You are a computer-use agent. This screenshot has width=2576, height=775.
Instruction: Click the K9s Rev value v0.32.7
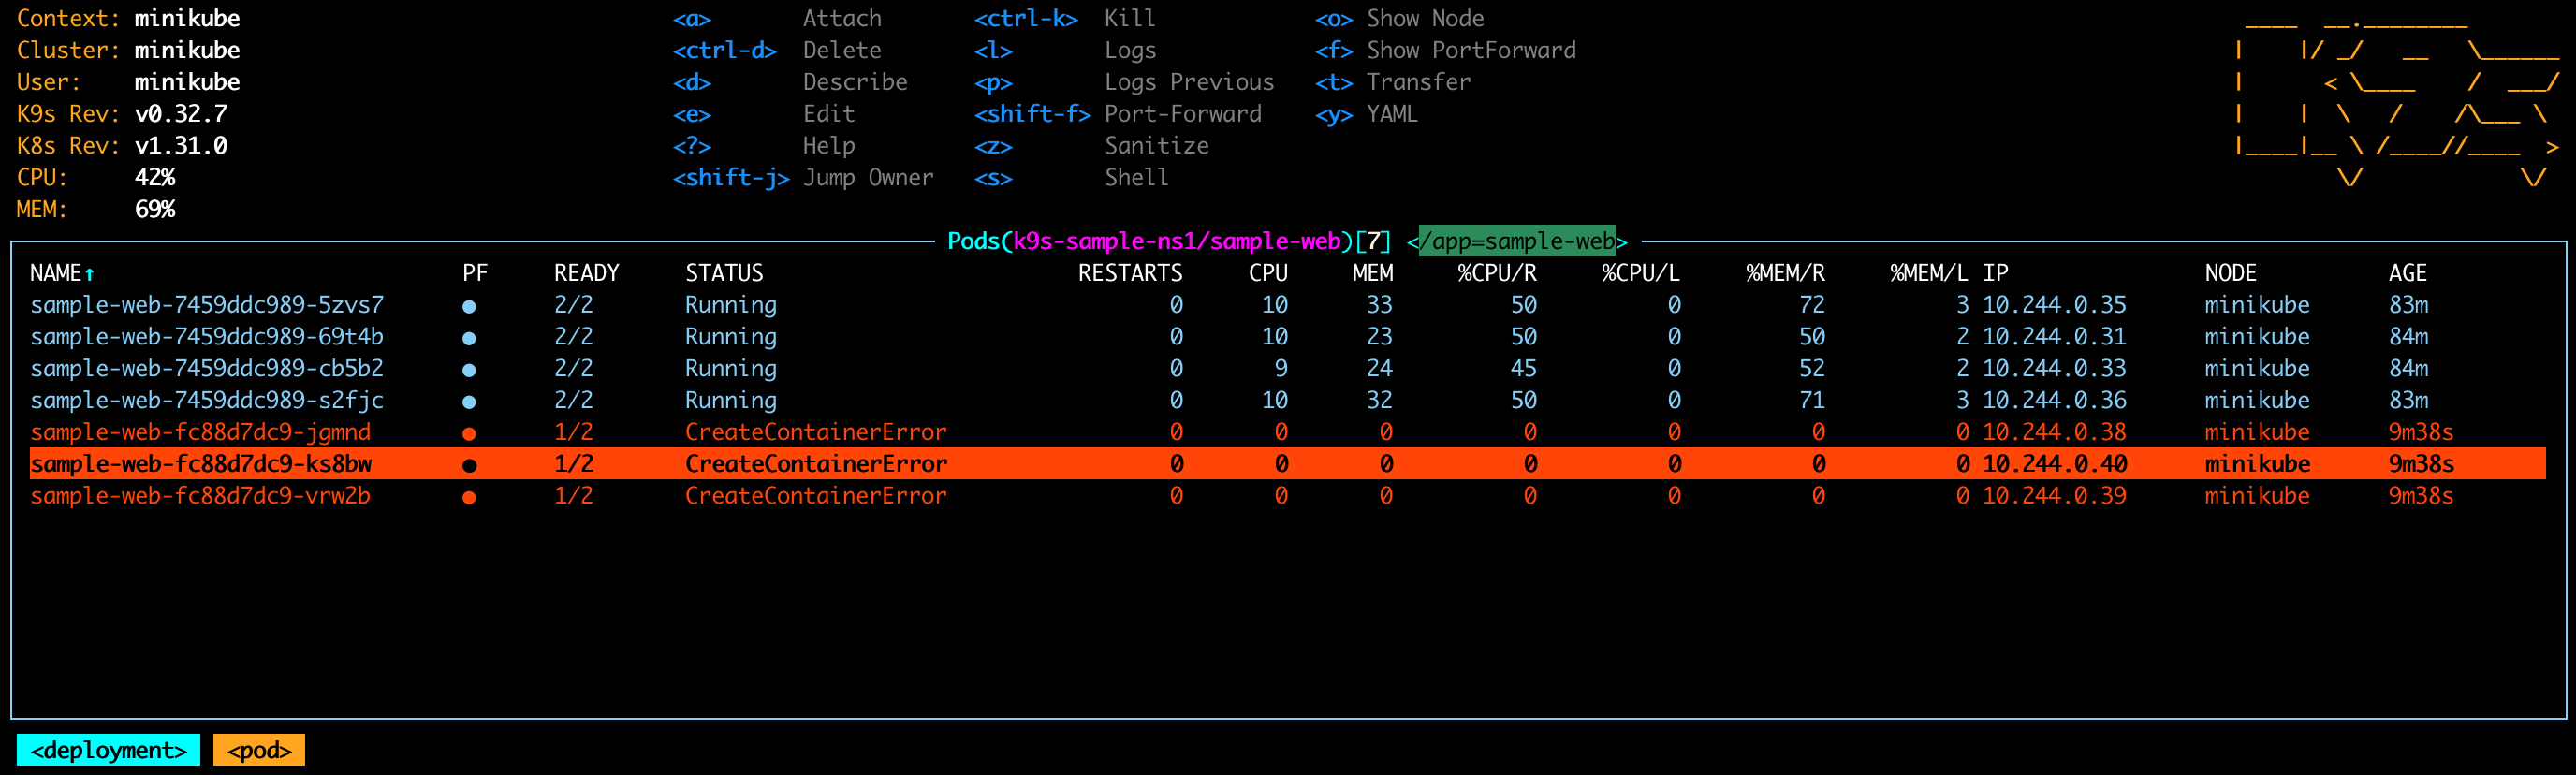tap(181, 114)
